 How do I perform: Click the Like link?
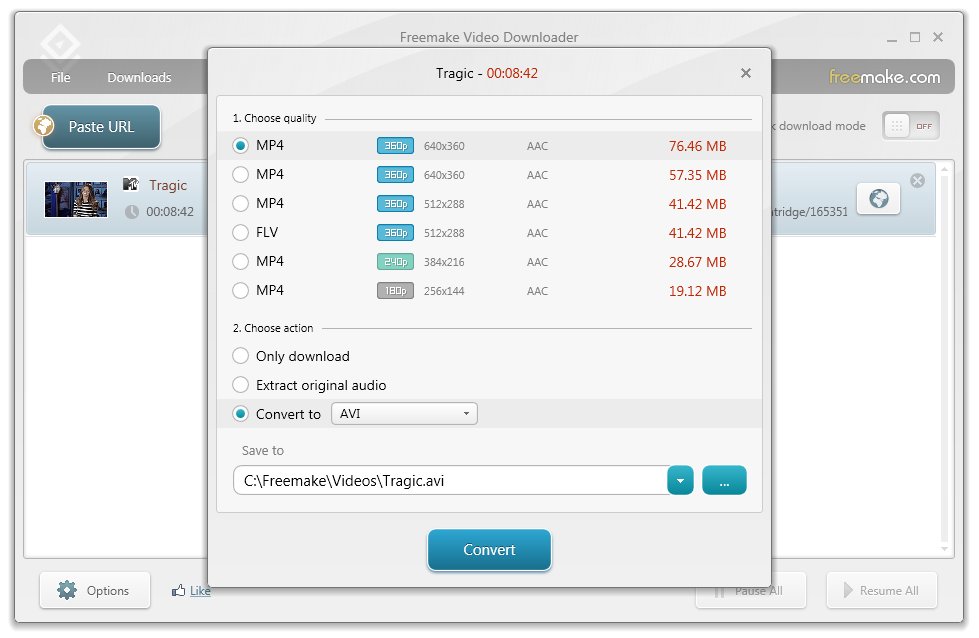coord(200,591)
